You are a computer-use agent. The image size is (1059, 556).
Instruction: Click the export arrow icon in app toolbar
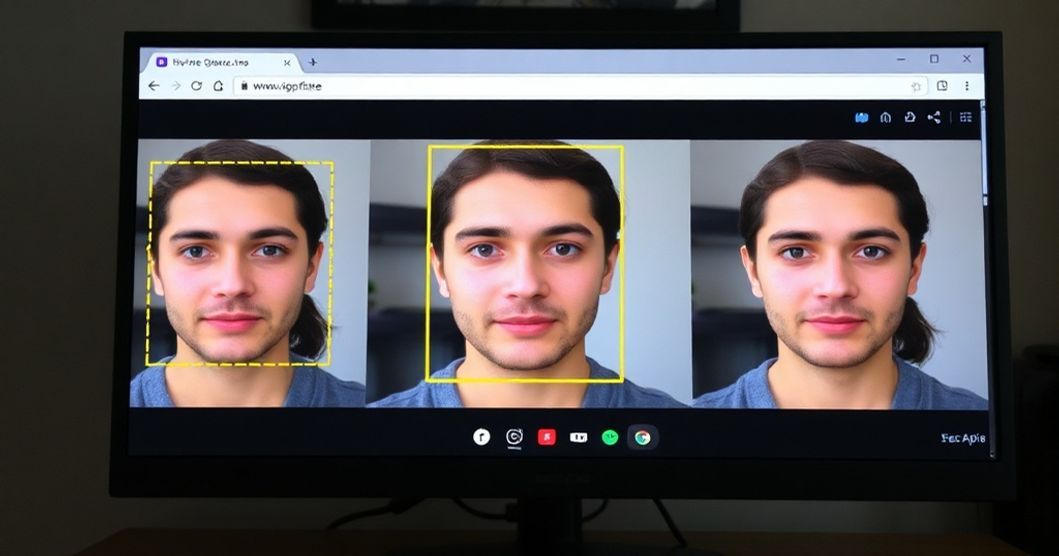point(910,117)
